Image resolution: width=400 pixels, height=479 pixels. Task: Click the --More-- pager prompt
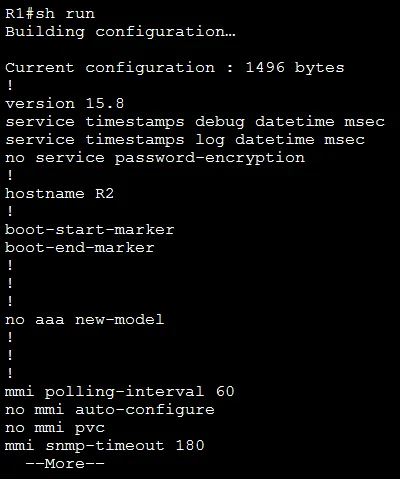point(65,464)
